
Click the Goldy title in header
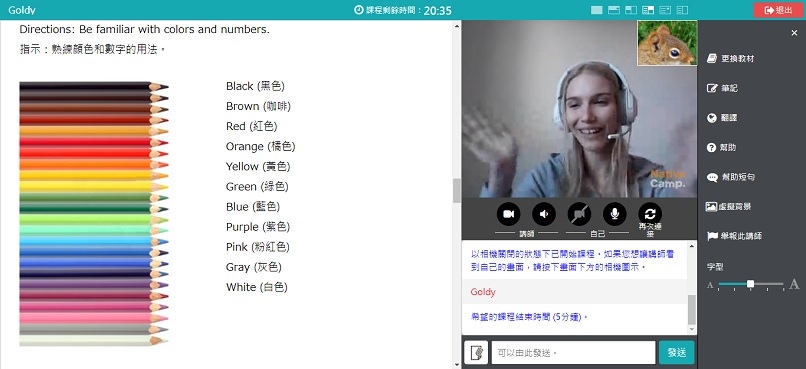pyautogui.click(x=22, y=10)
